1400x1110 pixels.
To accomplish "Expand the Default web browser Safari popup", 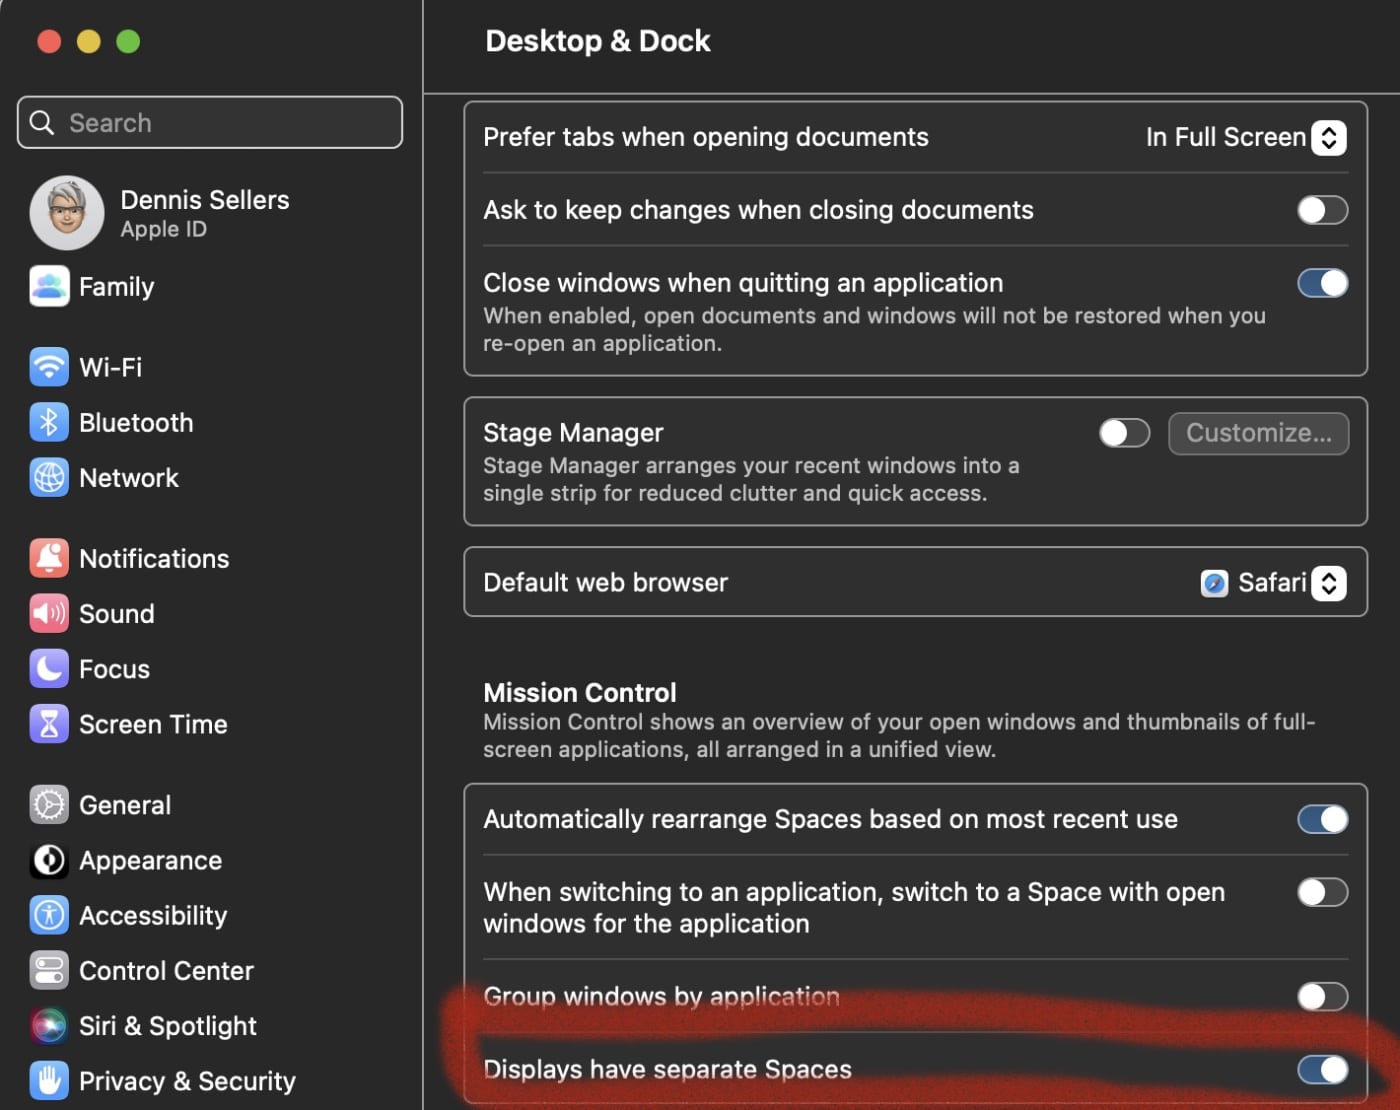I will tap(1328, 583).
